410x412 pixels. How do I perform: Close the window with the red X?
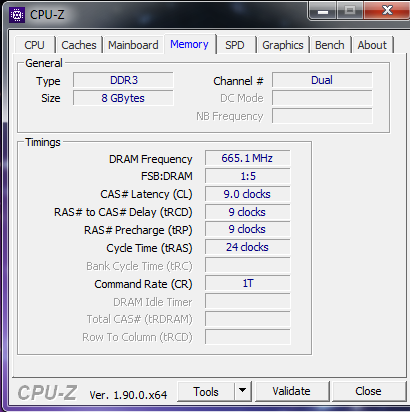387,11
